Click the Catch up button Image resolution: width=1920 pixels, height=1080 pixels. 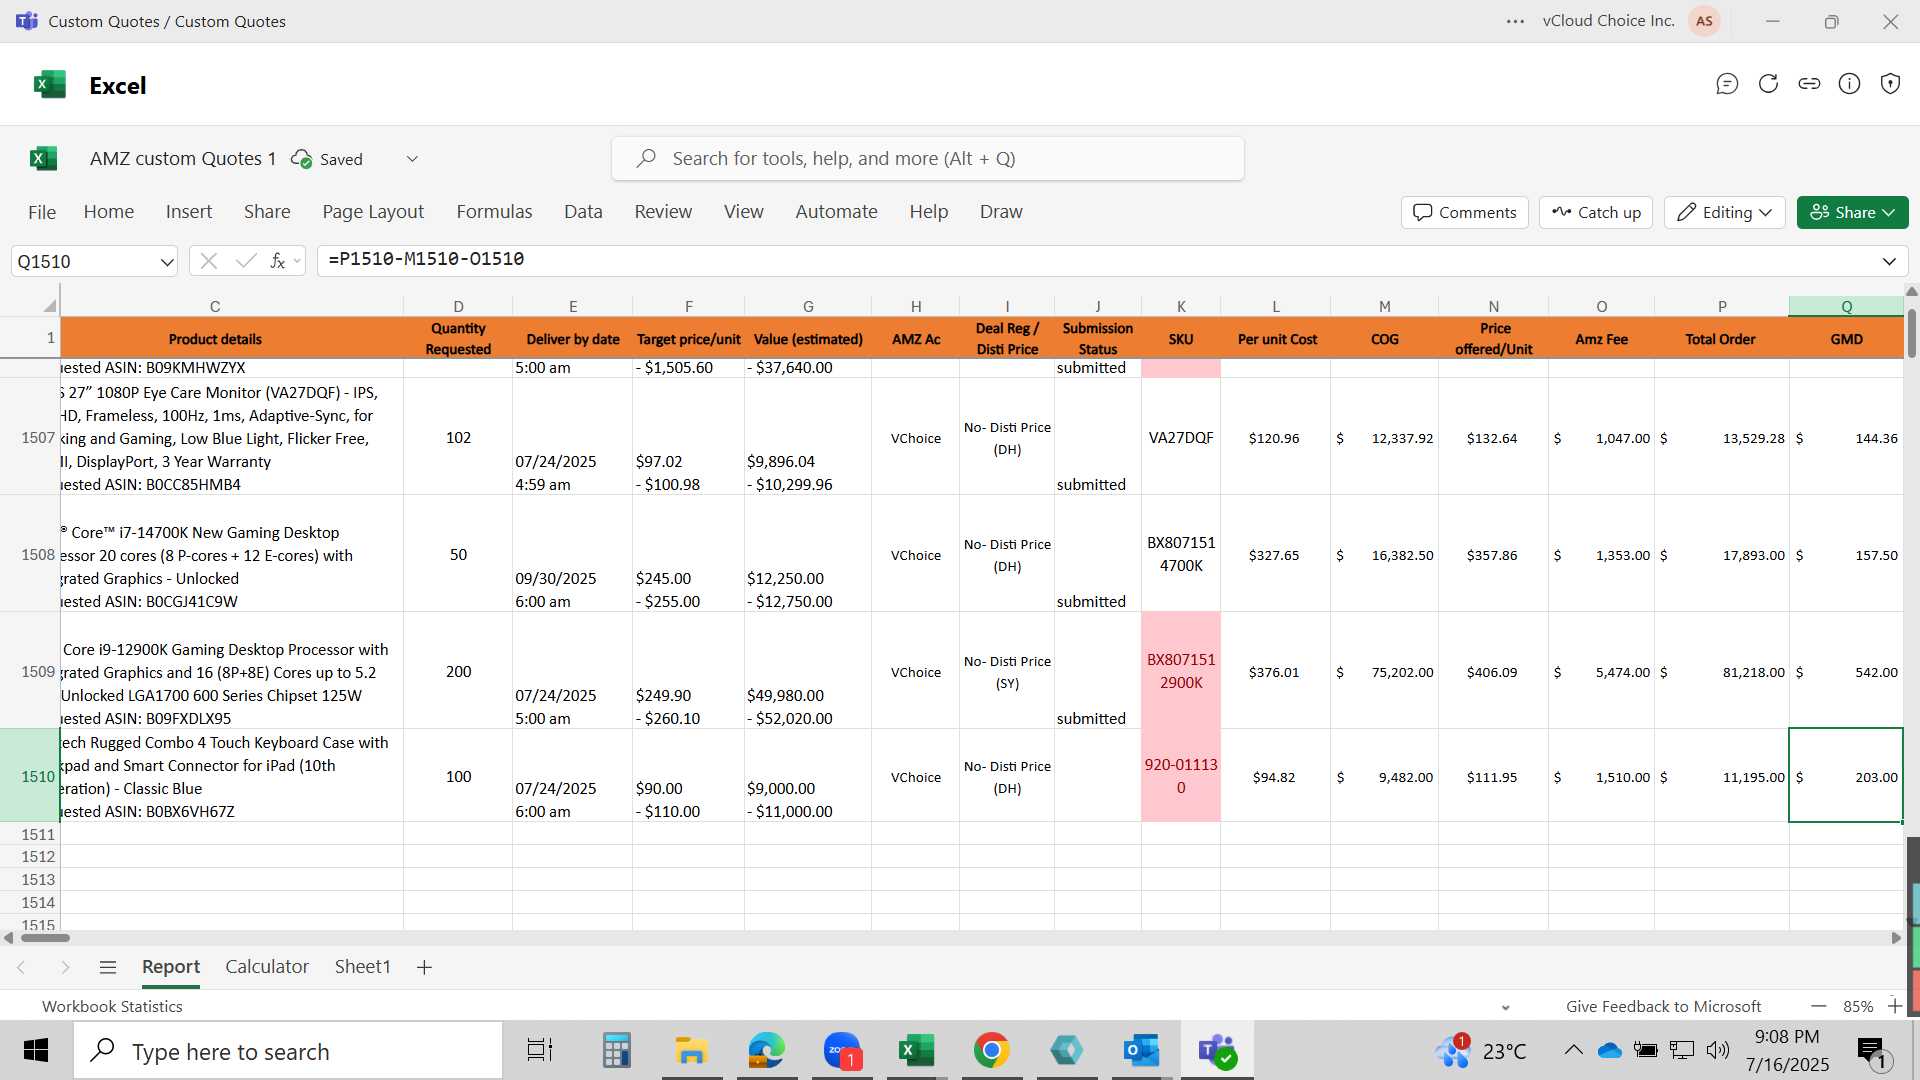point(1596,212)
